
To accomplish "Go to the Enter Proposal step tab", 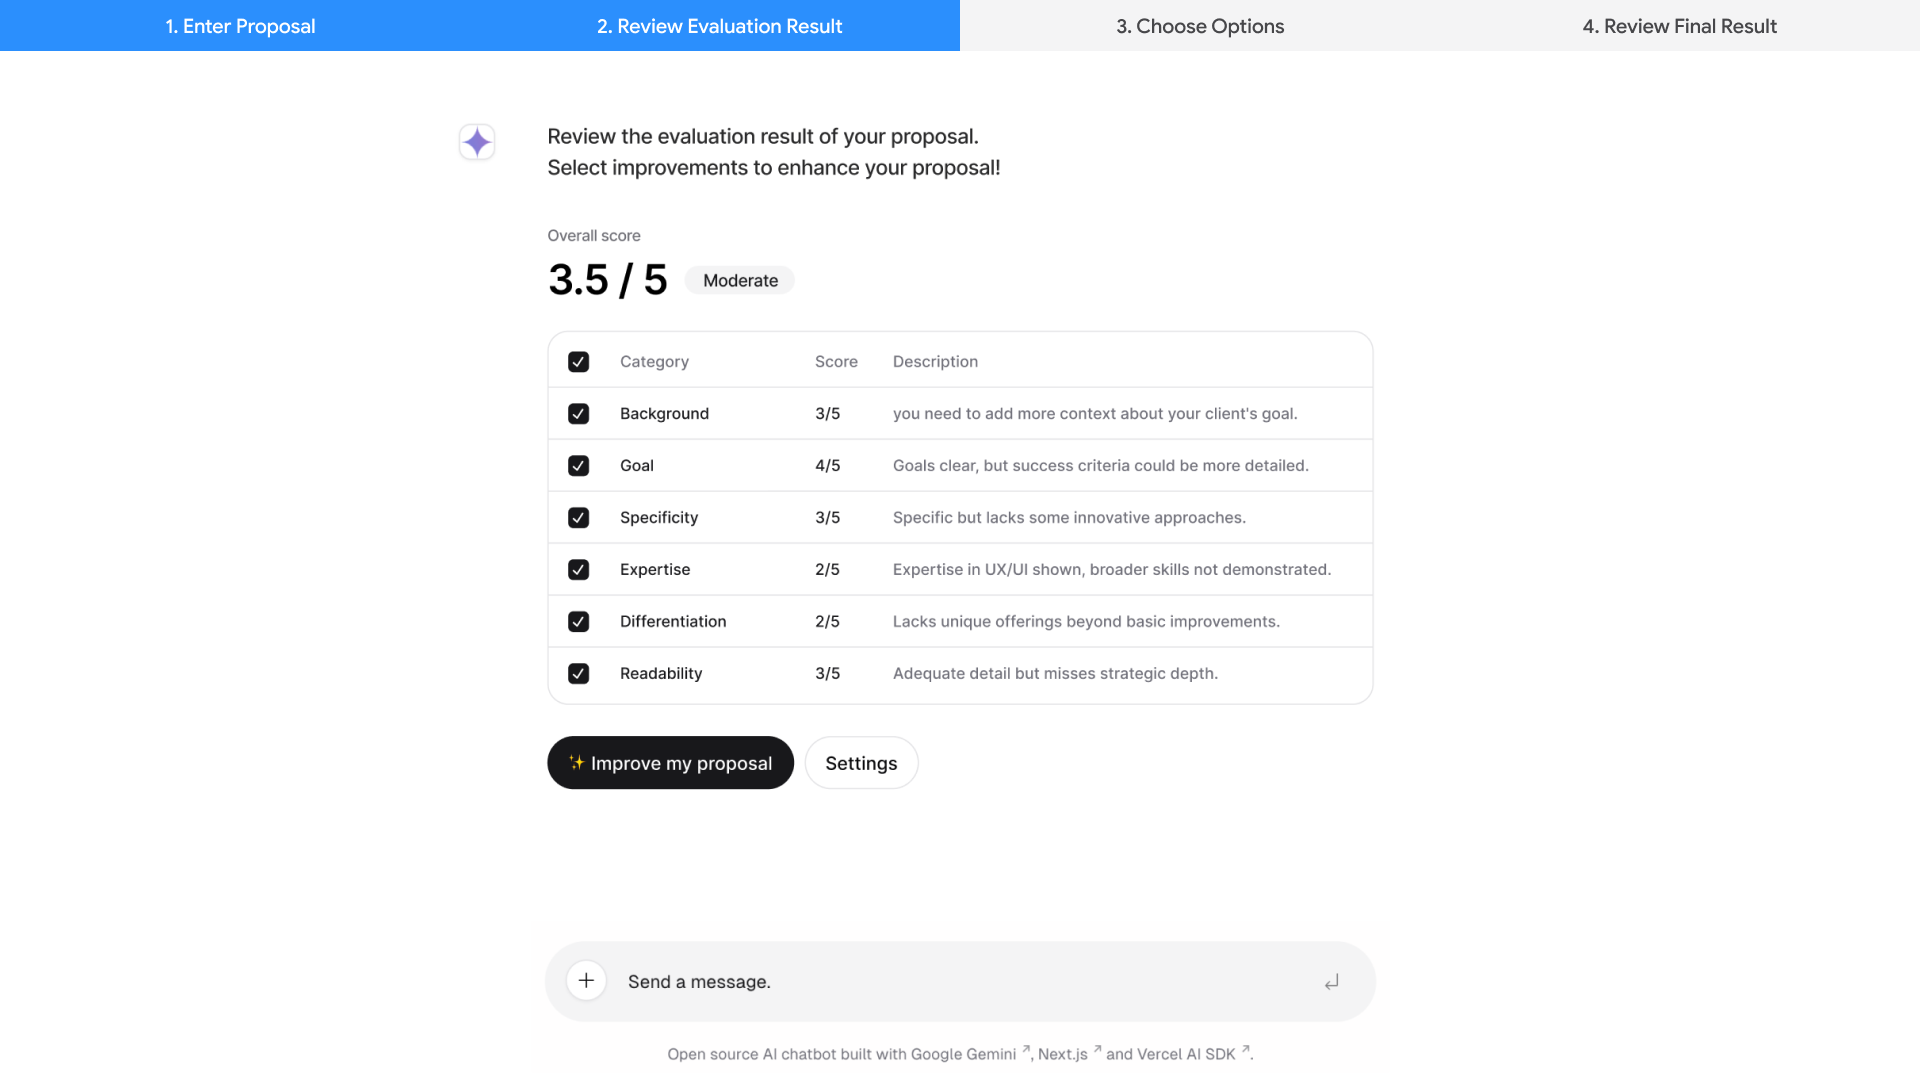I will pos(240,26).
